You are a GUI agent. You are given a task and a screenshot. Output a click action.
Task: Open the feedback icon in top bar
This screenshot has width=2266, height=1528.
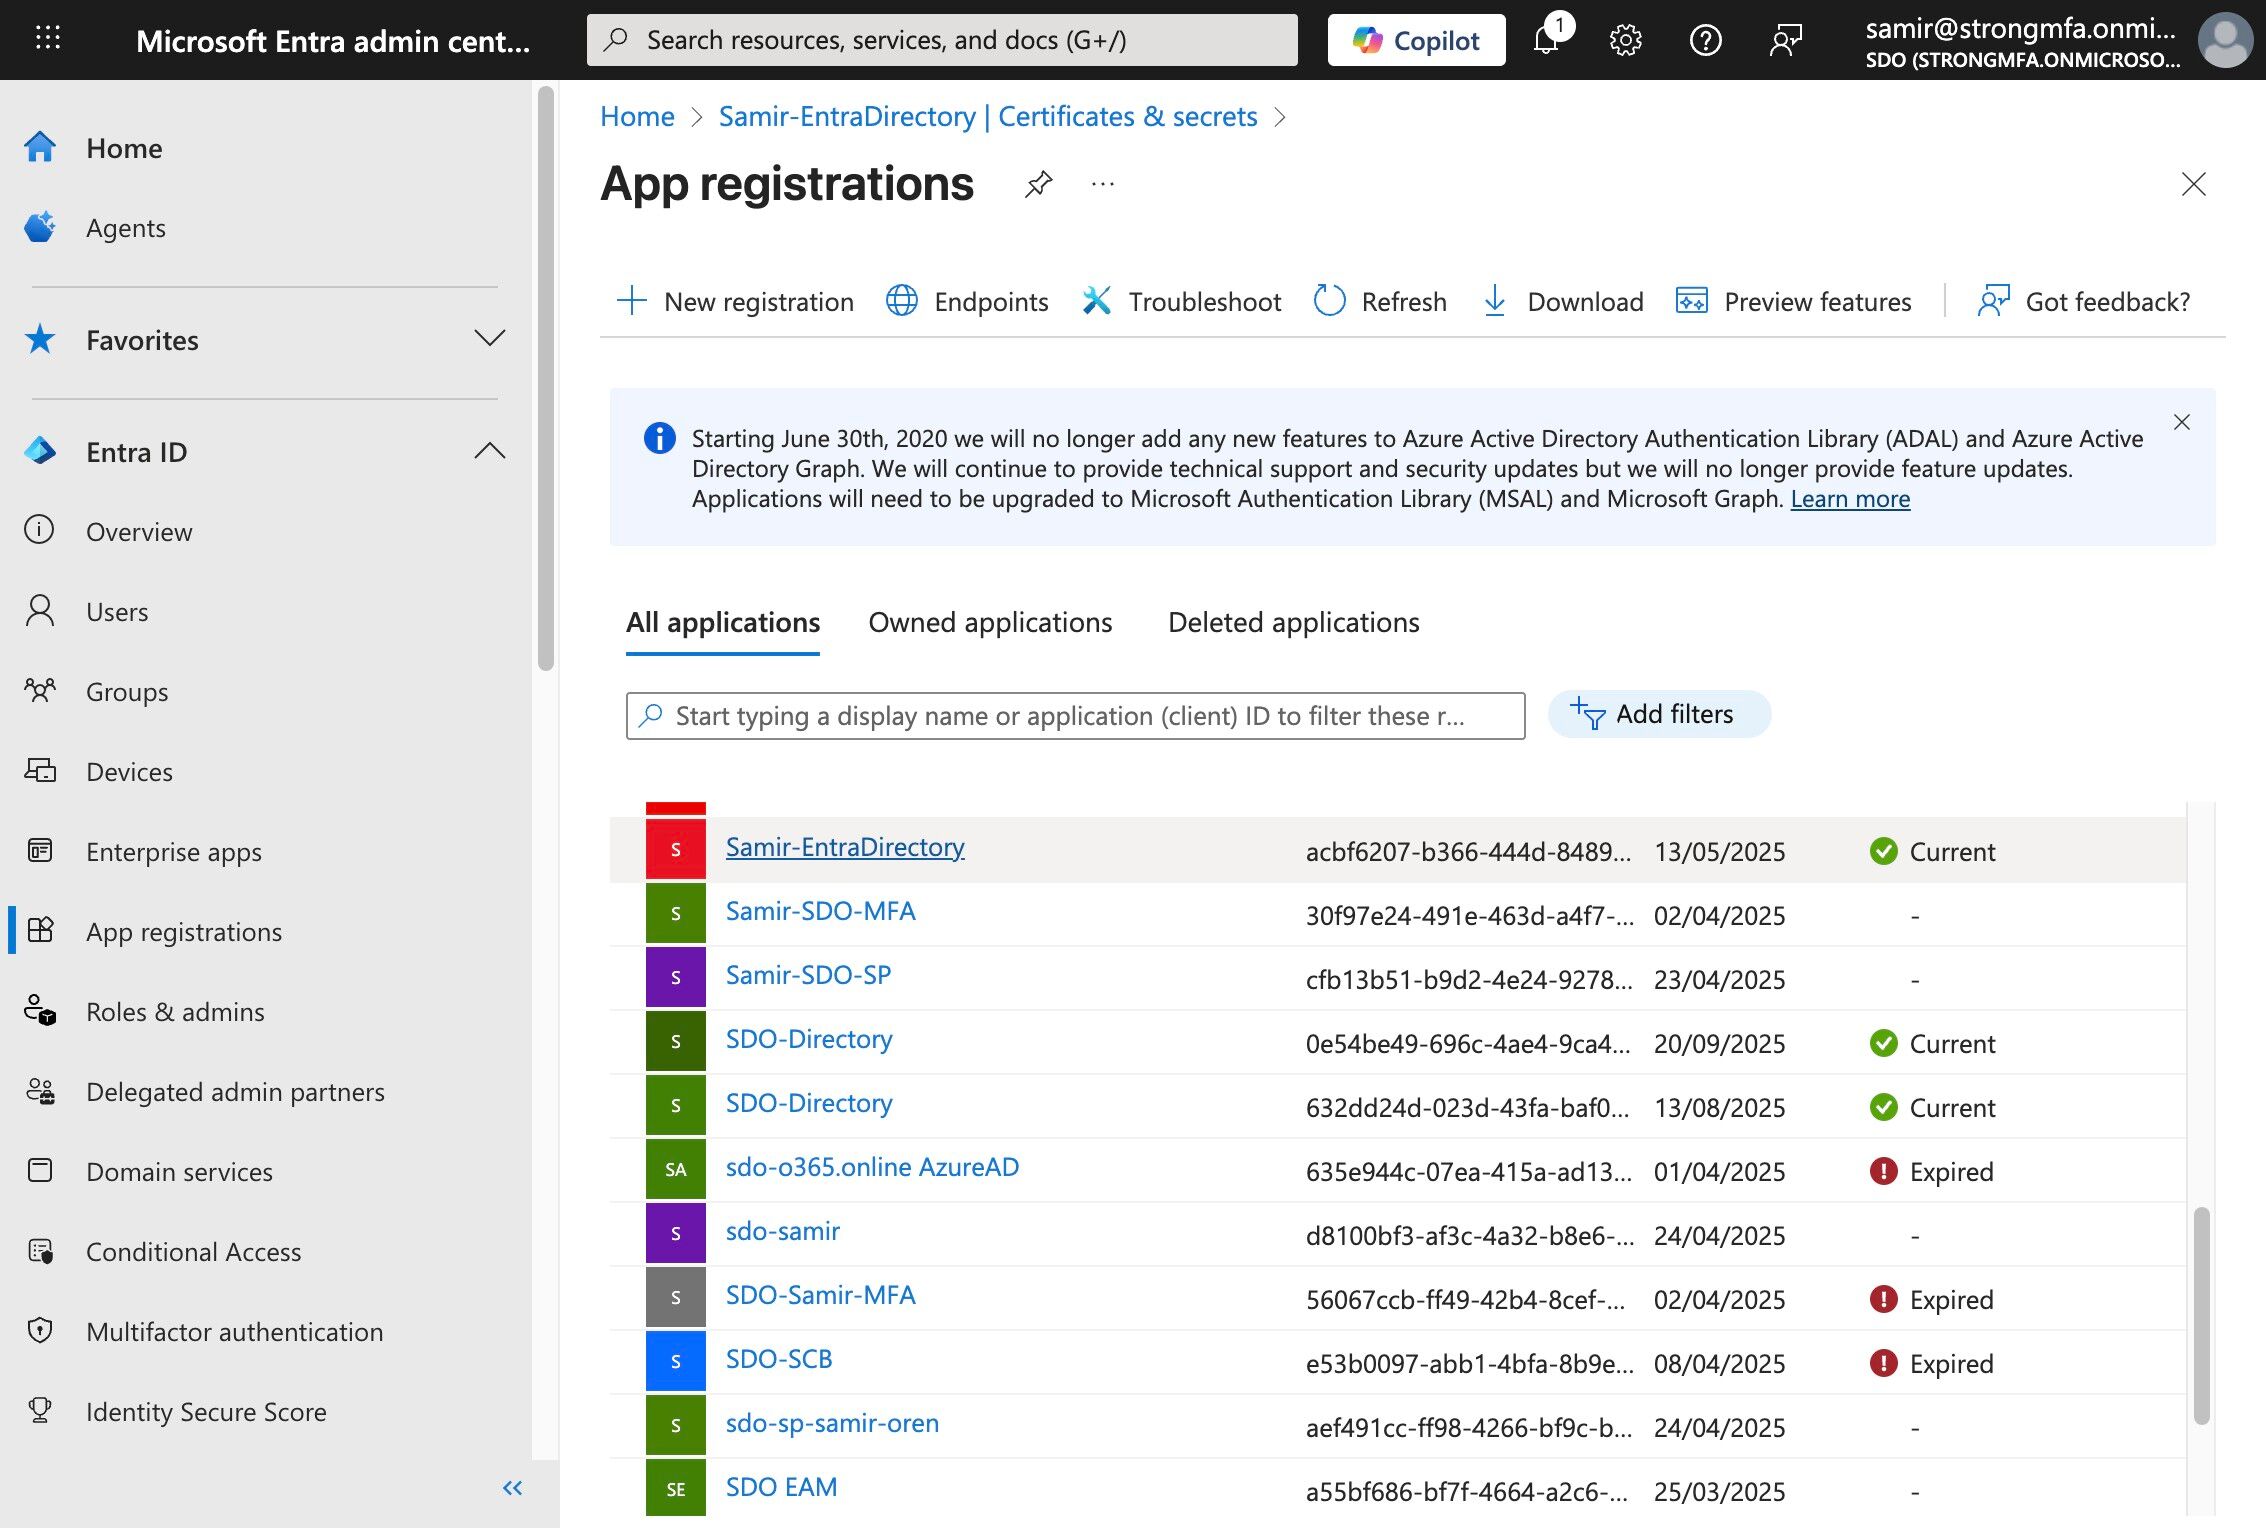click(1785, 40)
